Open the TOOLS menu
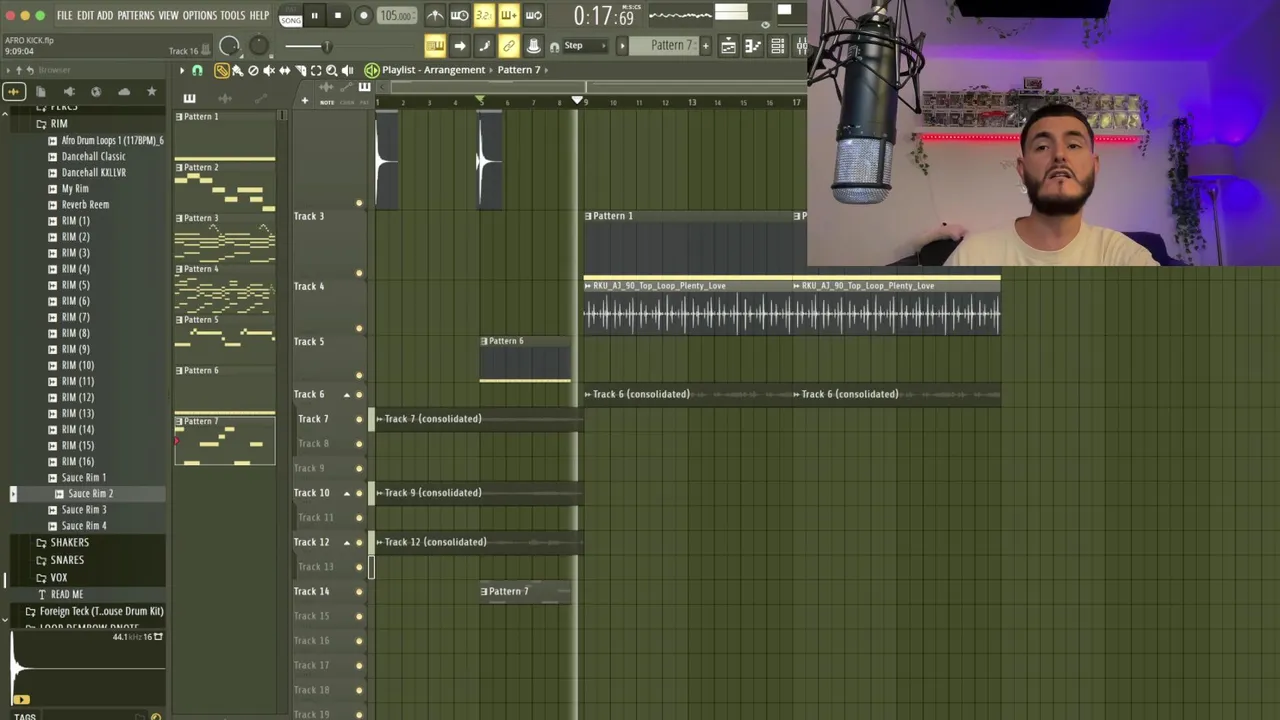Image resolution: width=1280 pixels, height=720 pixels. click(233, 16)
